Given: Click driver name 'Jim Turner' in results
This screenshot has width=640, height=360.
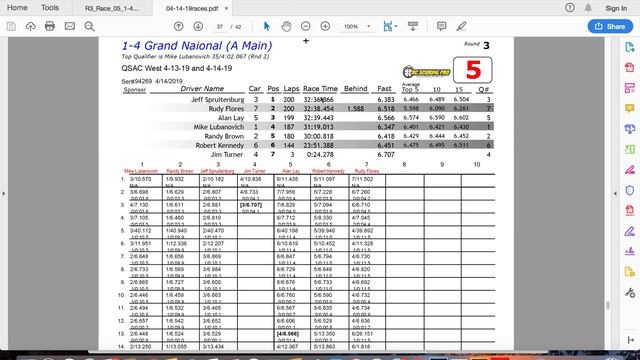Looking at the screenshot, I should point(227,155).
